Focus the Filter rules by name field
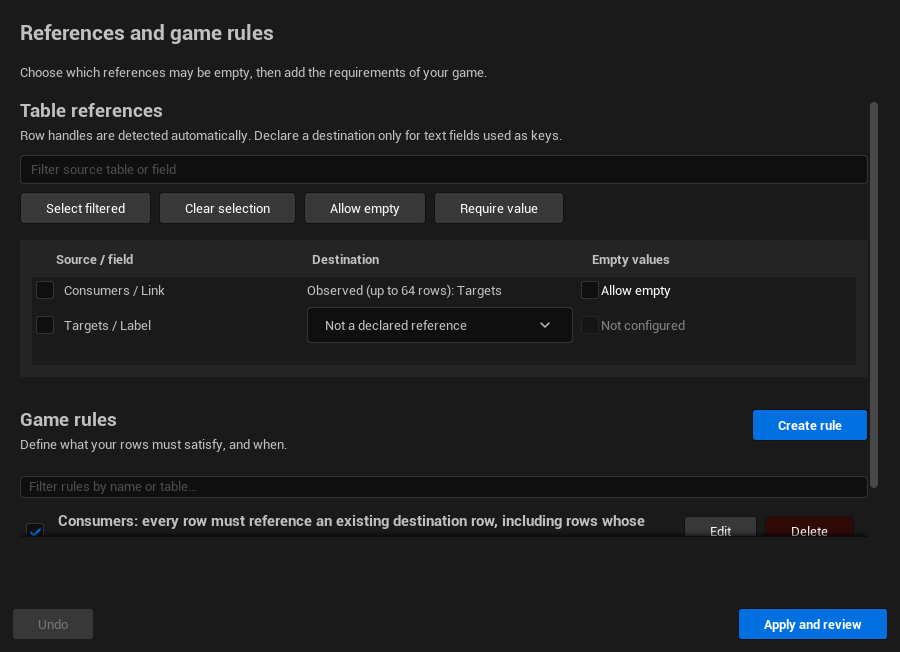 pos(444,487)
